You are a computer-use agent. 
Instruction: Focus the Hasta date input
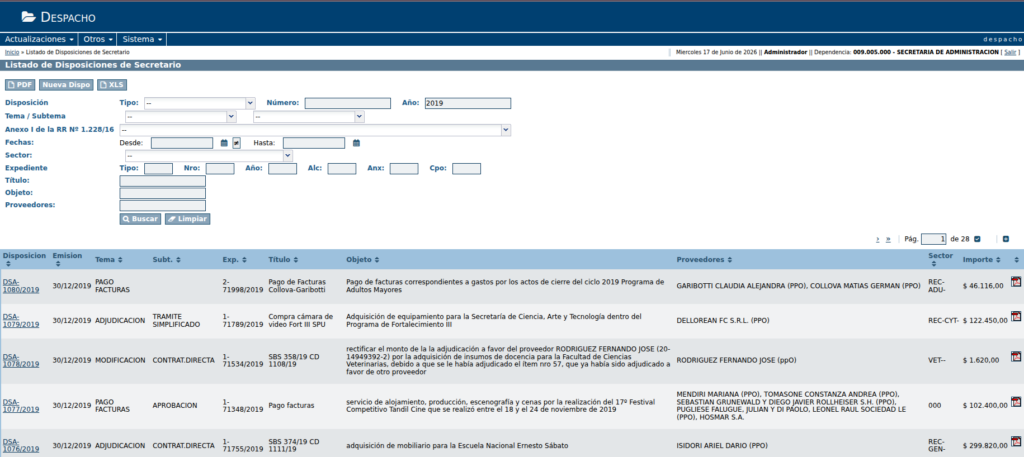click(x=314, y=143)
